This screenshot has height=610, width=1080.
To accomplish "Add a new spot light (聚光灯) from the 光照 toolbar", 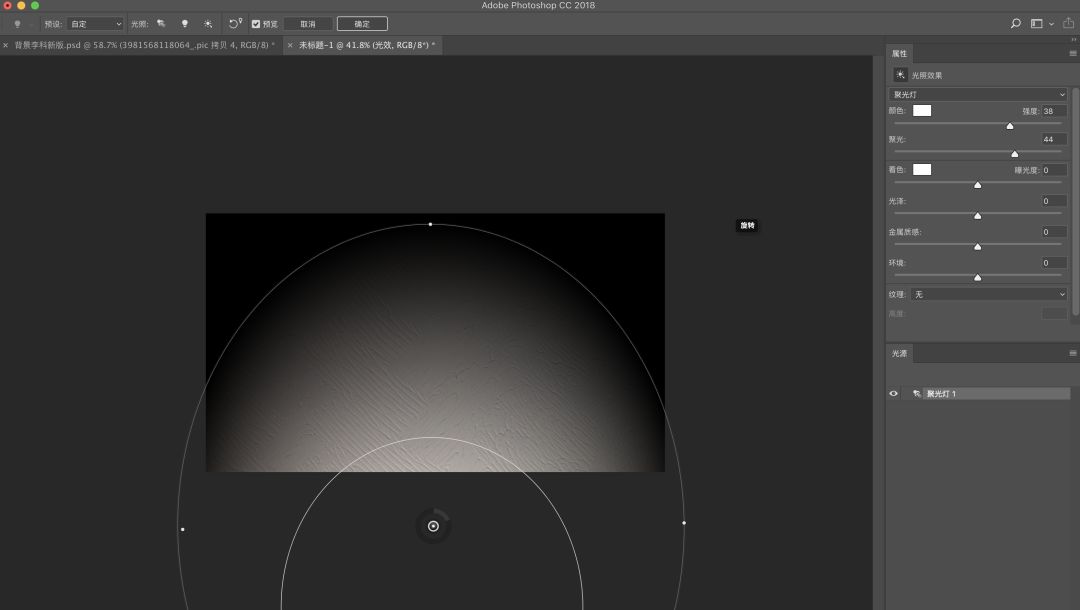I will (x=161, y=23).
